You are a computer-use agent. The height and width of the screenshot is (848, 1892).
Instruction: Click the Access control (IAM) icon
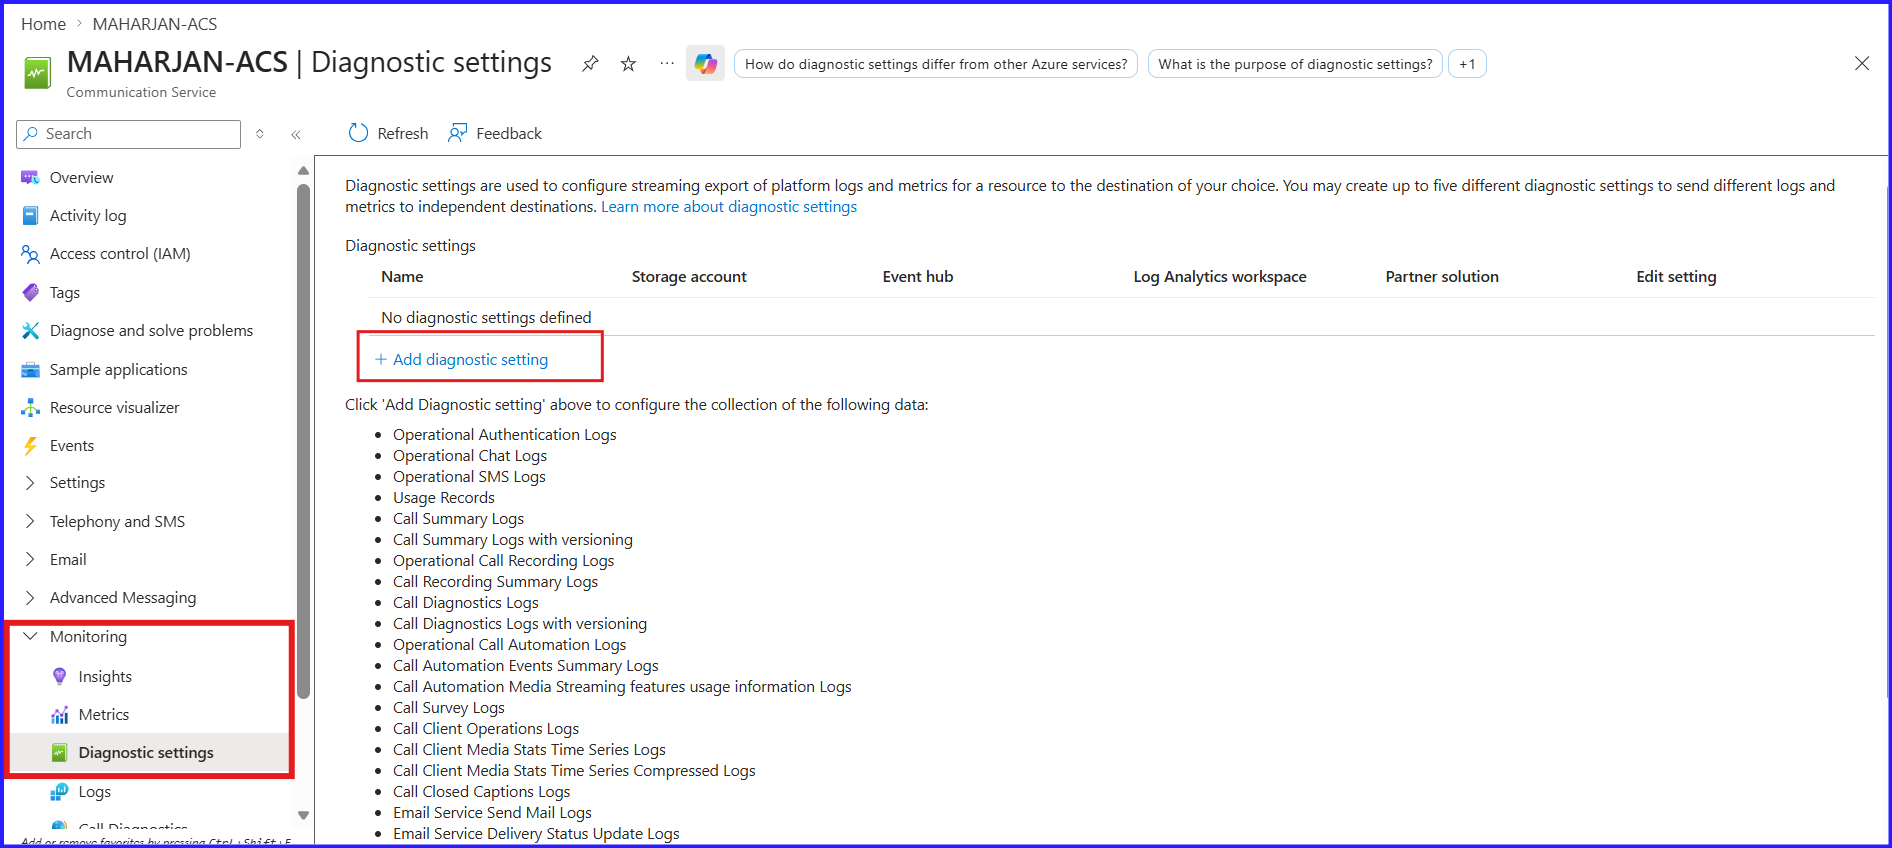(30, 254)
